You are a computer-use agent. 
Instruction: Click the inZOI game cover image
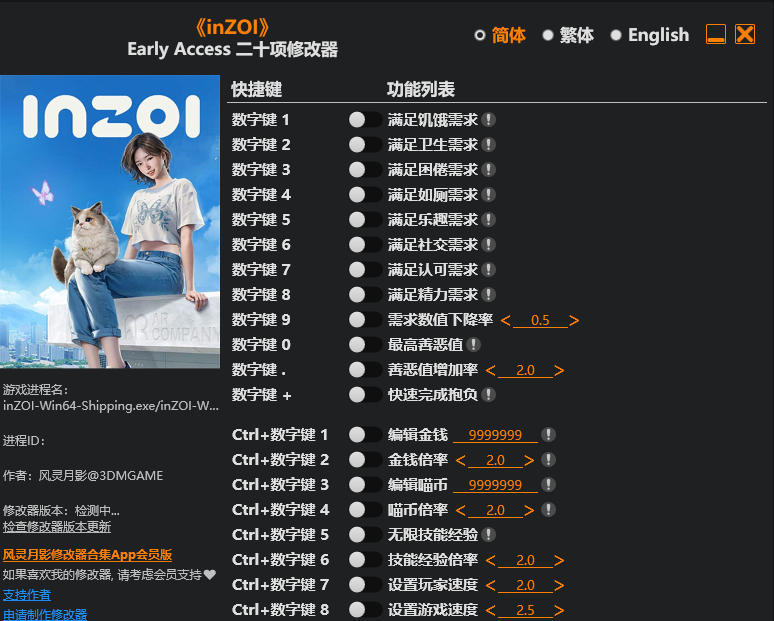coord(110,222)
